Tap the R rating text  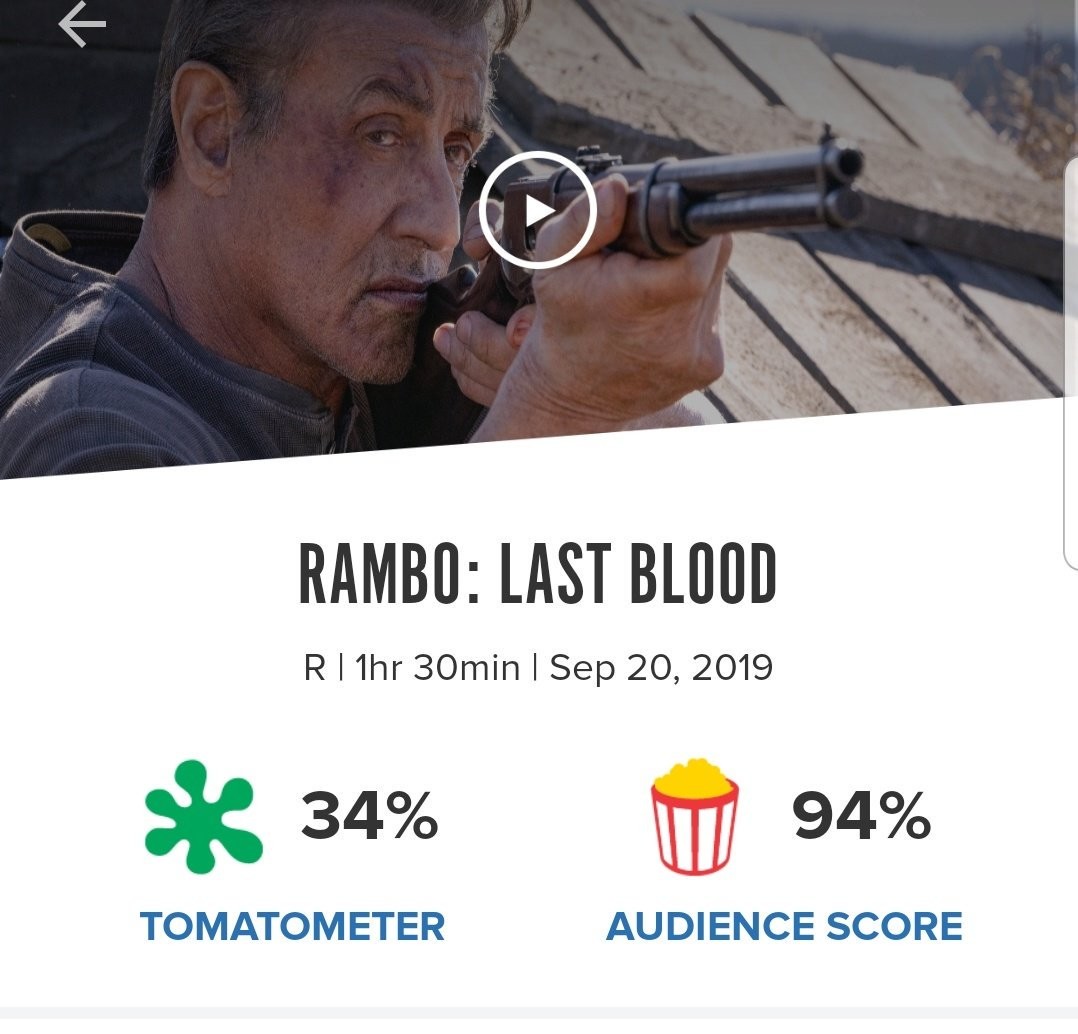(314, 667)
